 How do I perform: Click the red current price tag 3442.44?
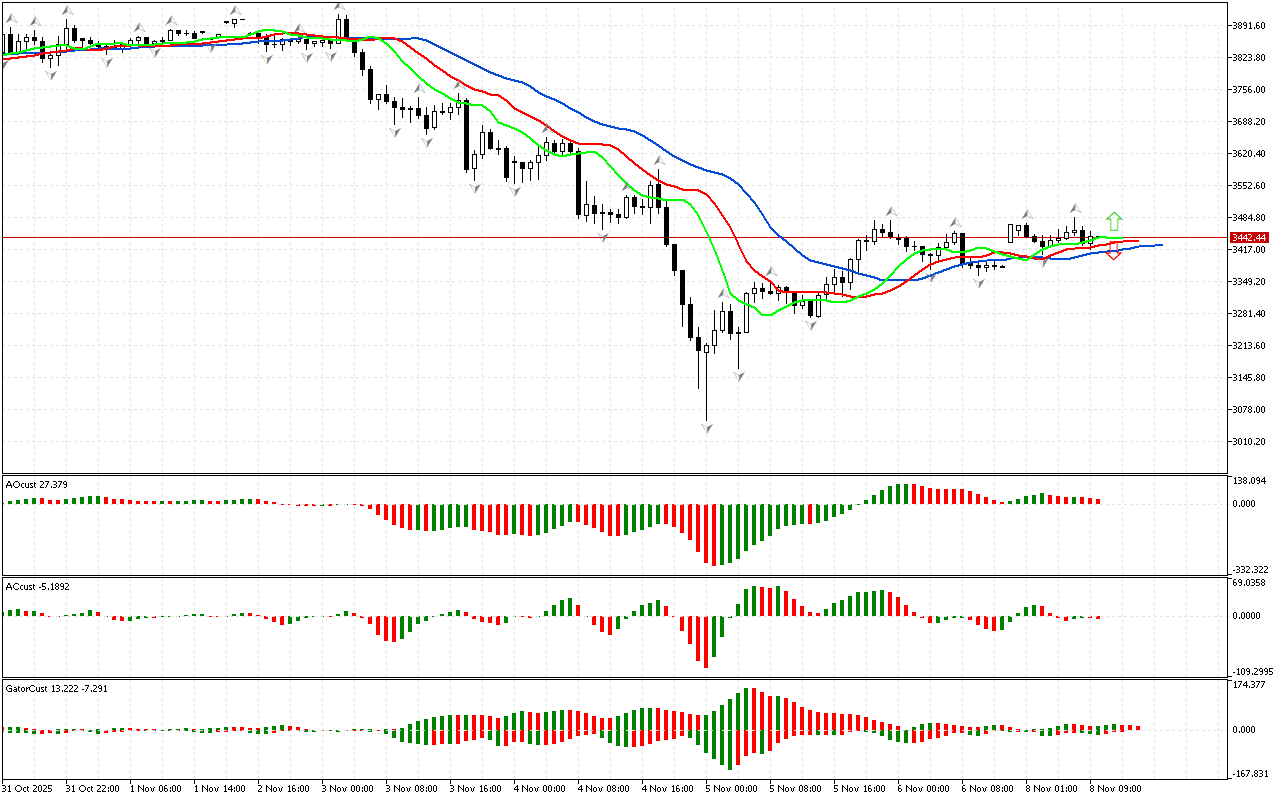tap(1249, 237)
